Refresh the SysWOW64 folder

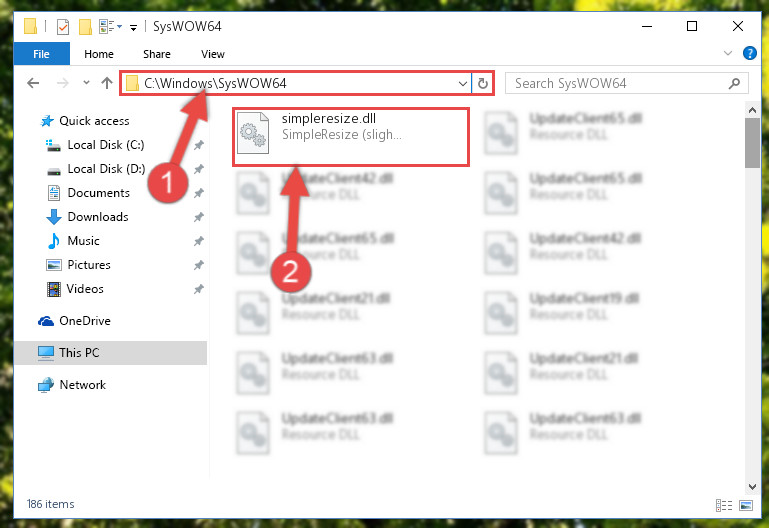pyautogui.click(x=483, y=84)
